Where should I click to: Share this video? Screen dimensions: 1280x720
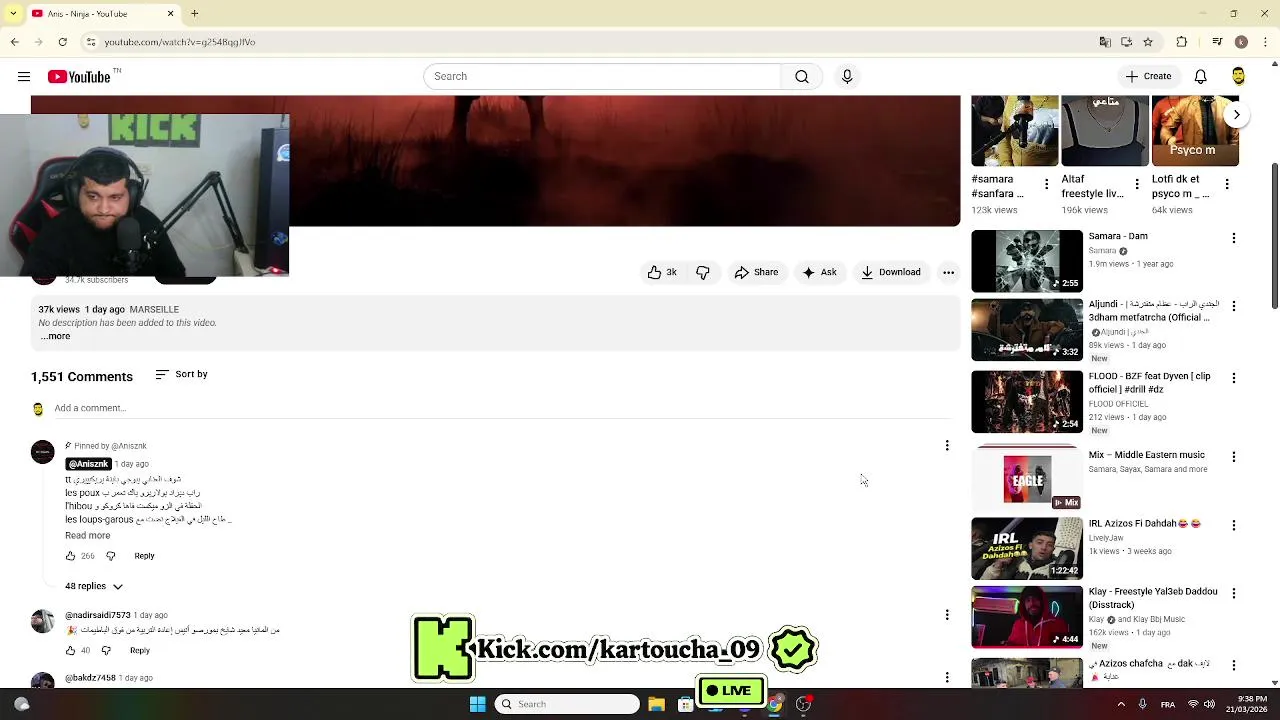(756, 272)
